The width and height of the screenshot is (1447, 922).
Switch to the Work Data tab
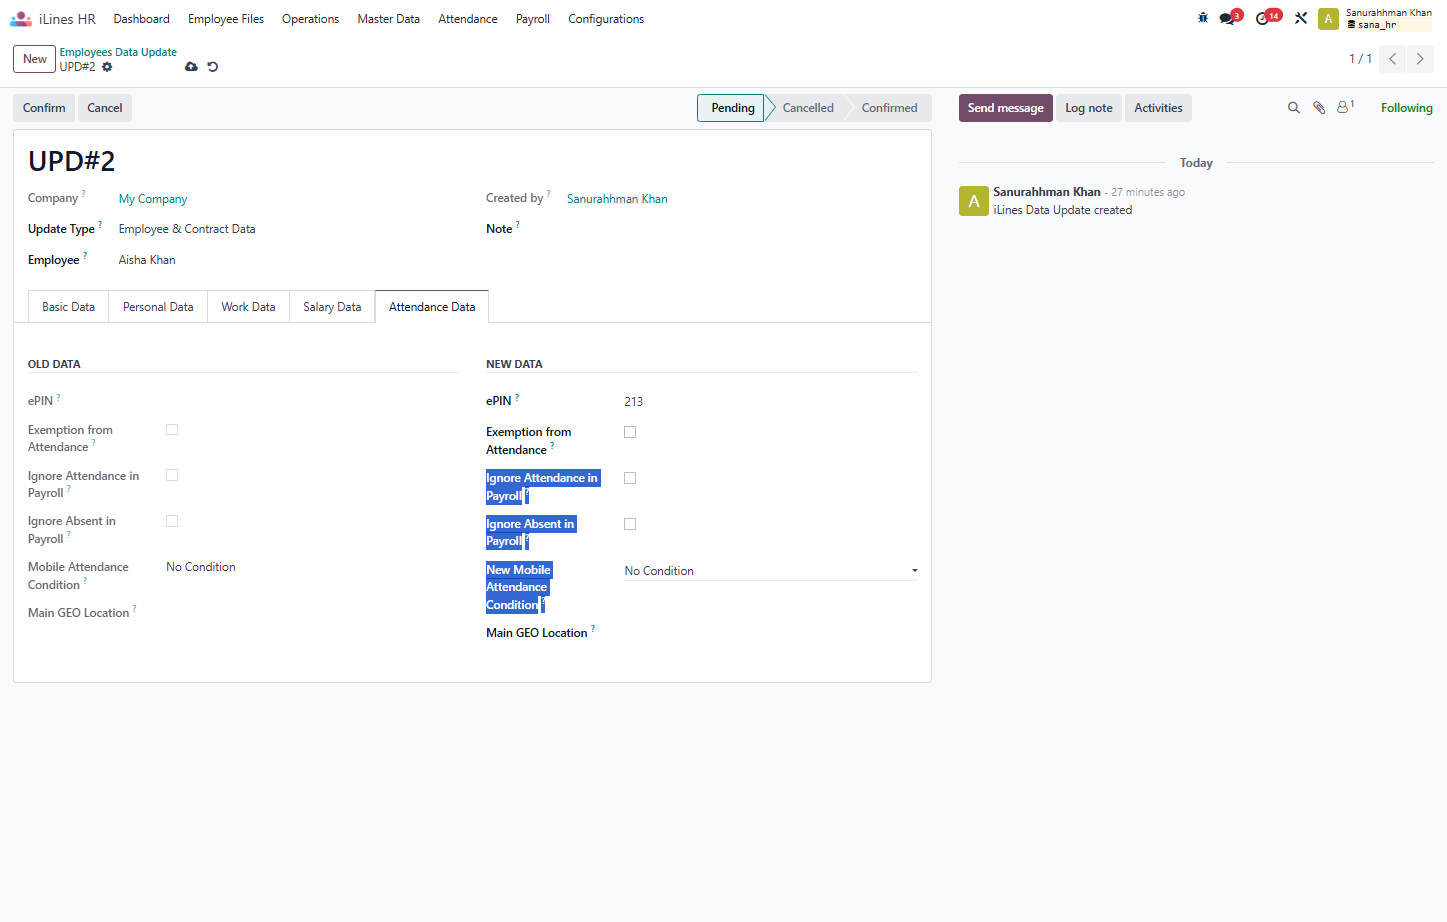click(248, 307)
